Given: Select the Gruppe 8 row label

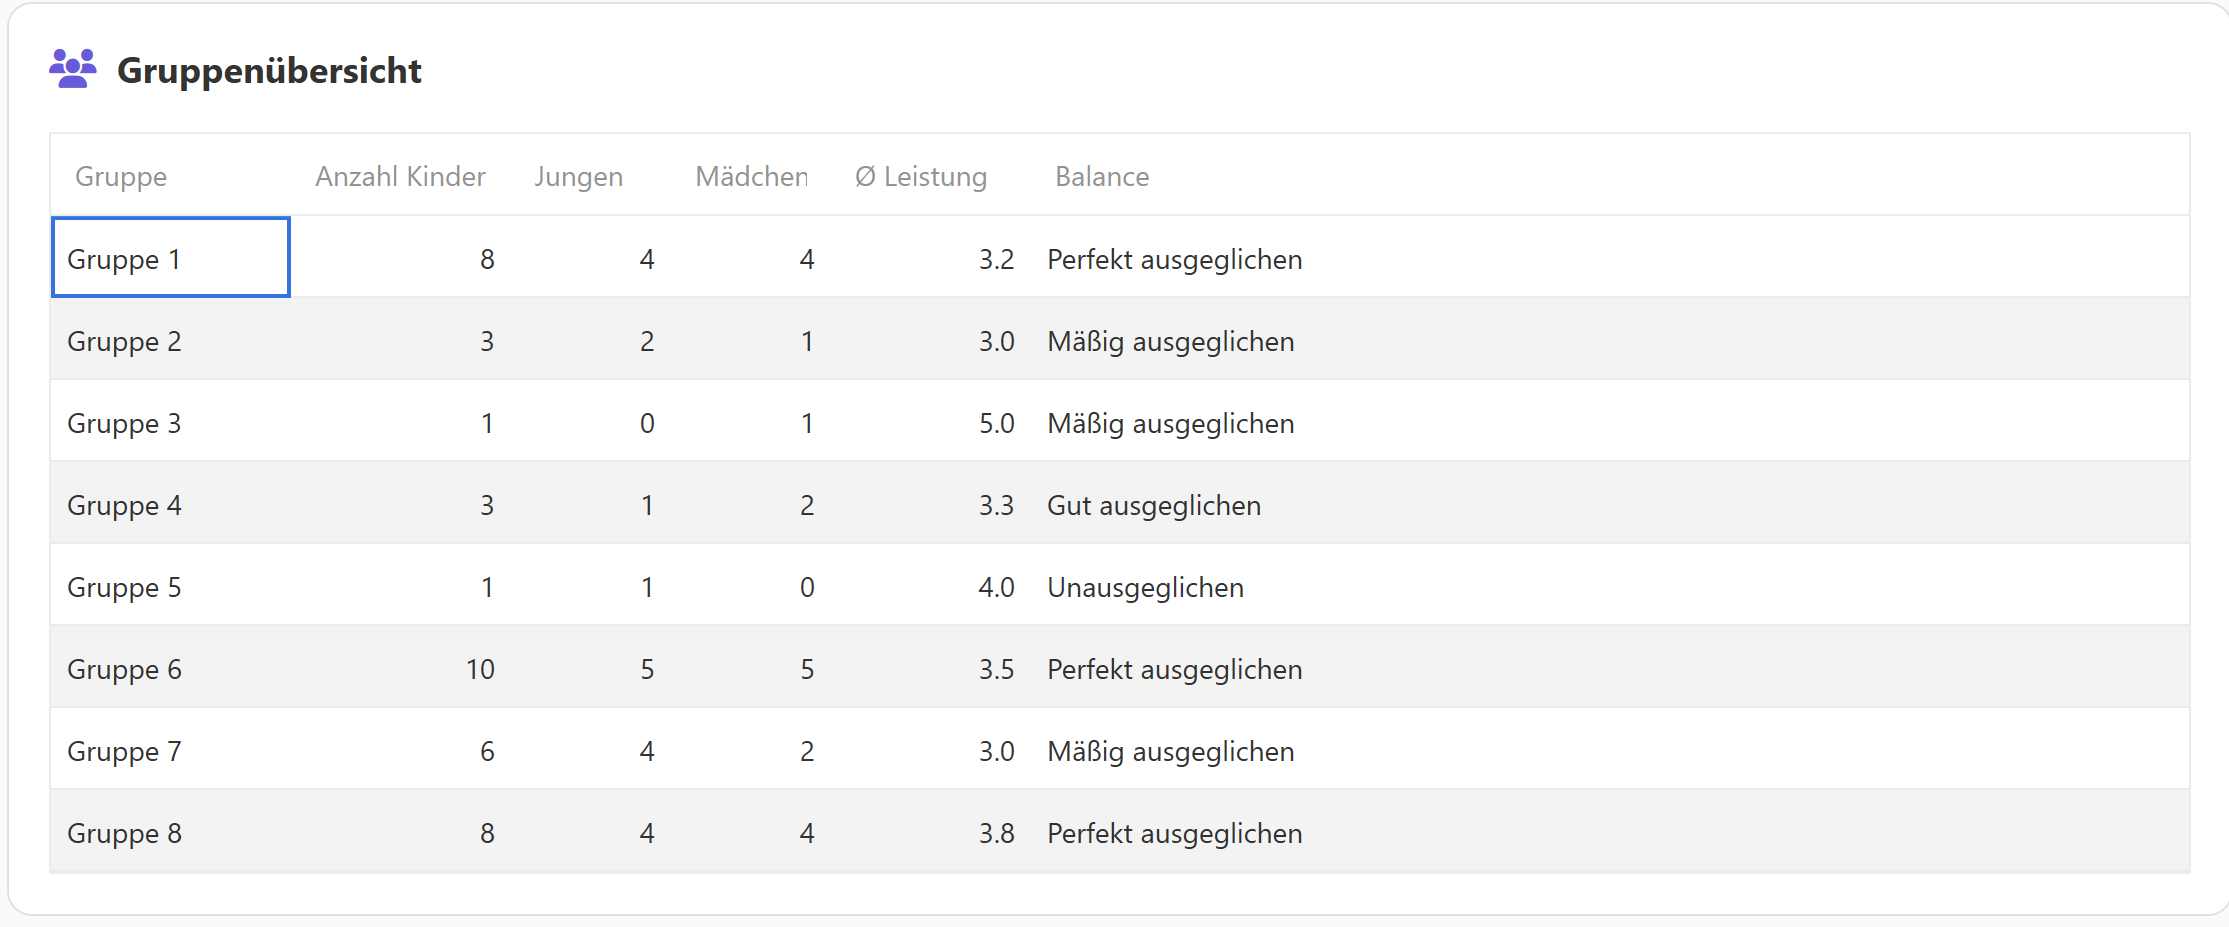Looking at the screenshot, I should pyautogui.click(x=124, y=833).
